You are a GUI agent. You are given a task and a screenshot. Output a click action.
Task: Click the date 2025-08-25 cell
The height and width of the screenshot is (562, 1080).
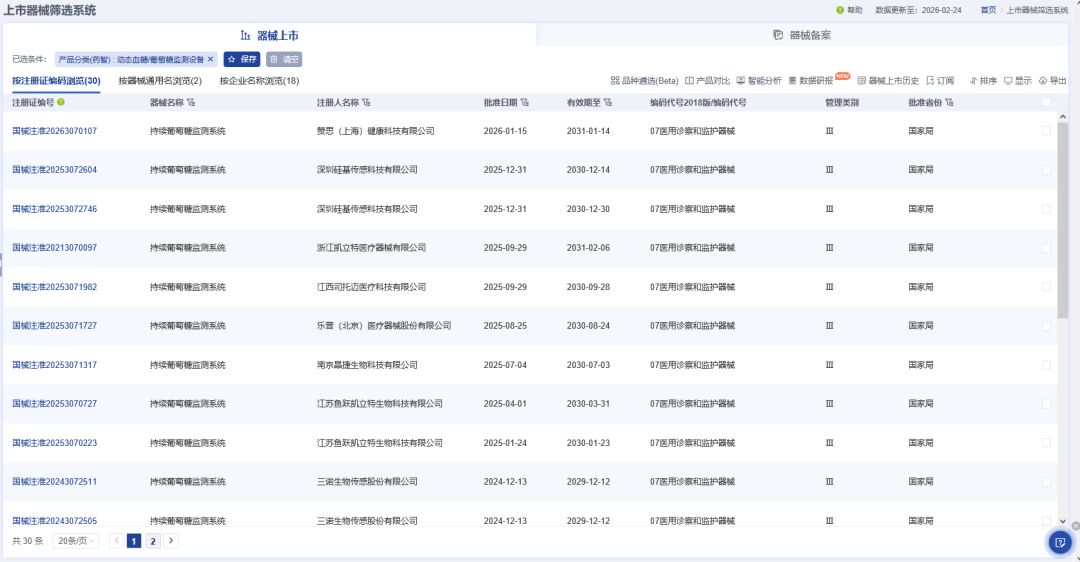(x=505, y=325)
